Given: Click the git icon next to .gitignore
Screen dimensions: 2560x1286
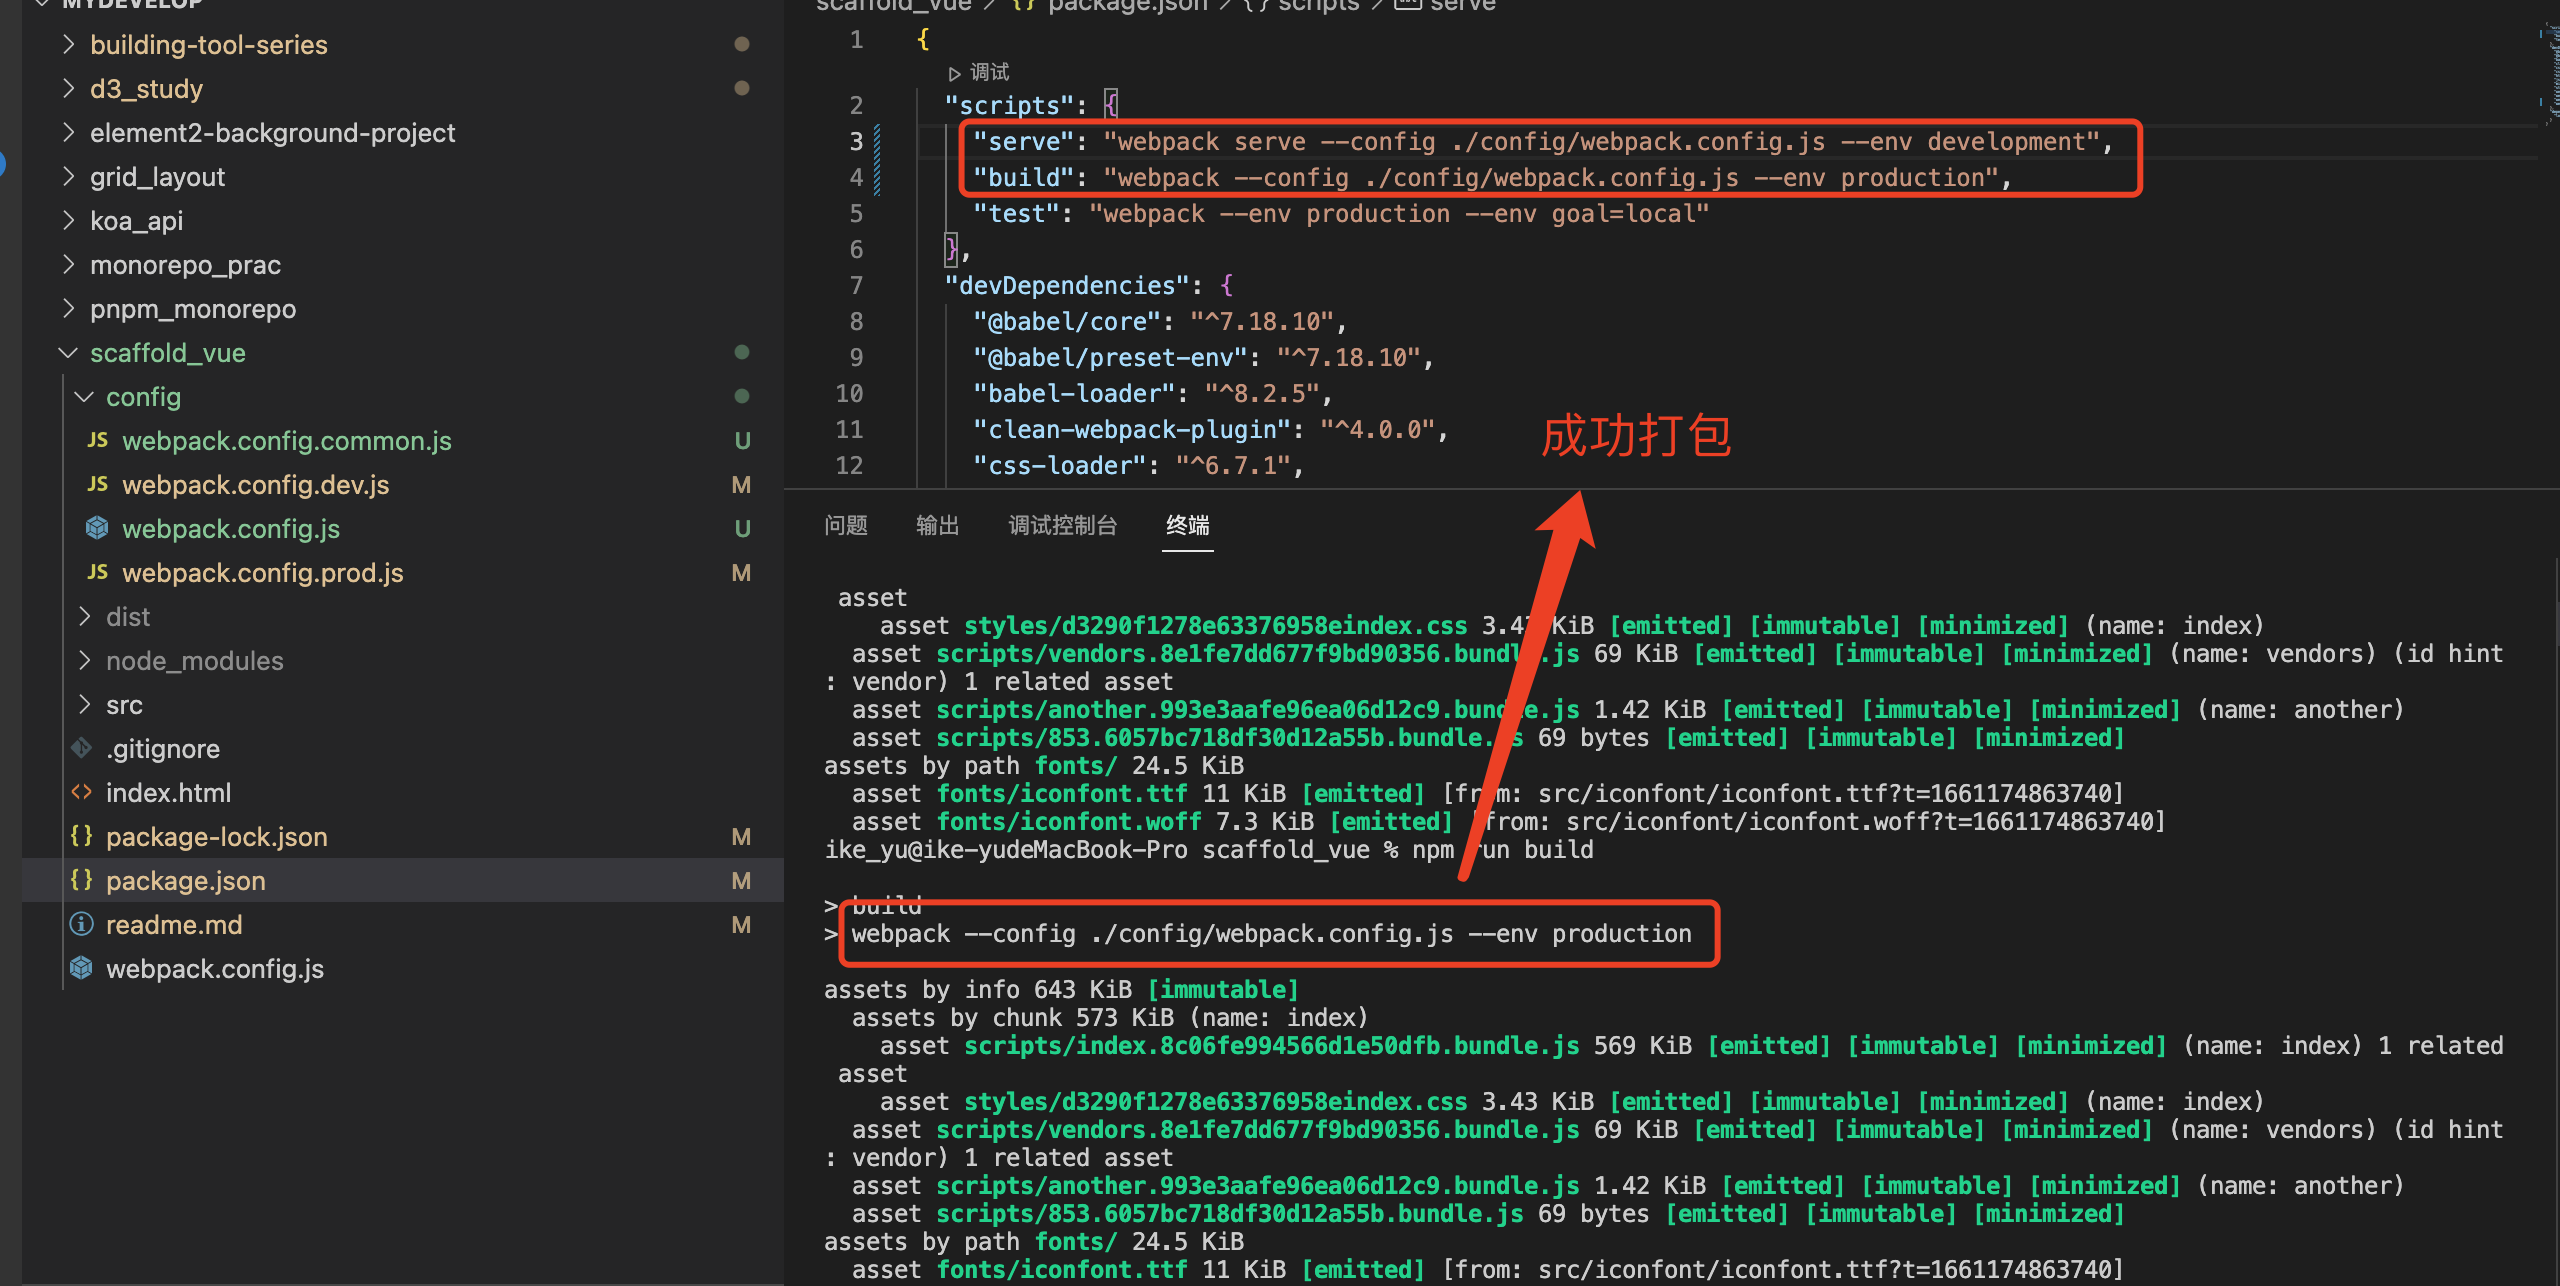Looking at the screenshot, I should 82,748.
